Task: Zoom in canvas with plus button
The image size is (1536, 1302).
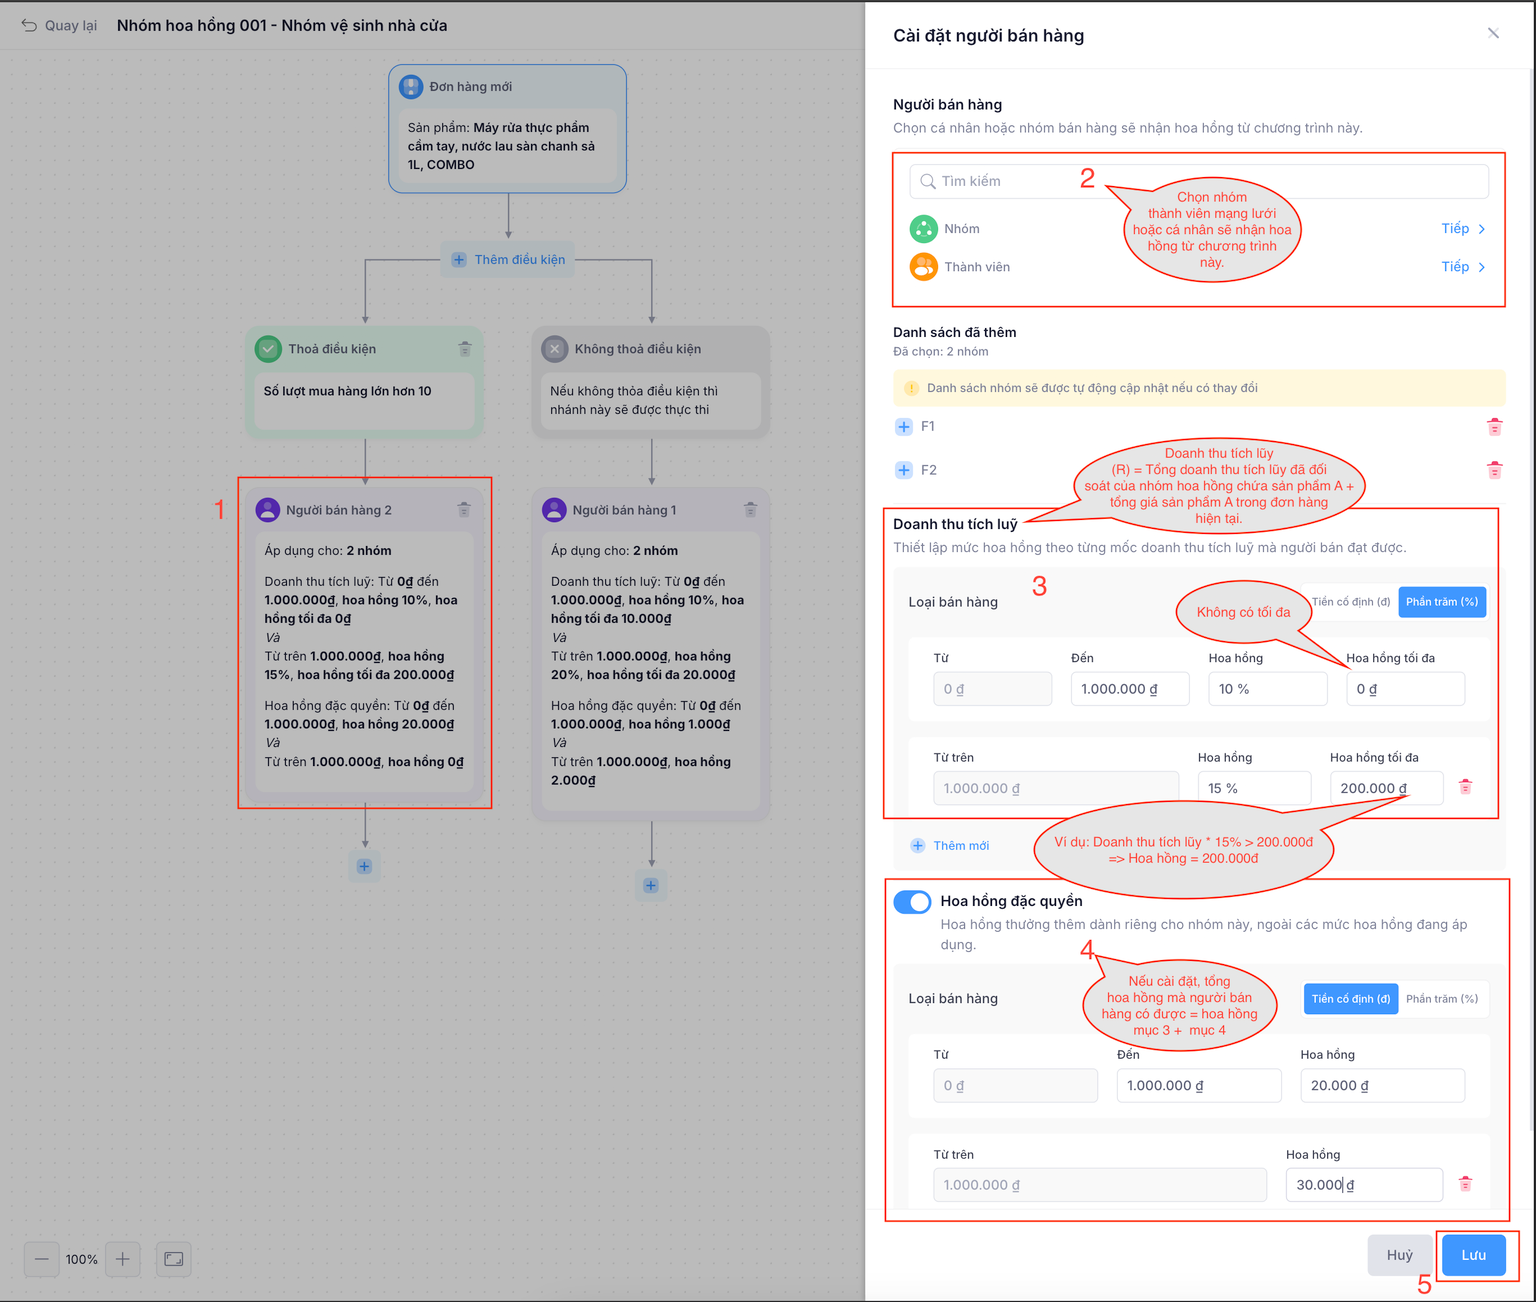Action: pos(122,1259)
